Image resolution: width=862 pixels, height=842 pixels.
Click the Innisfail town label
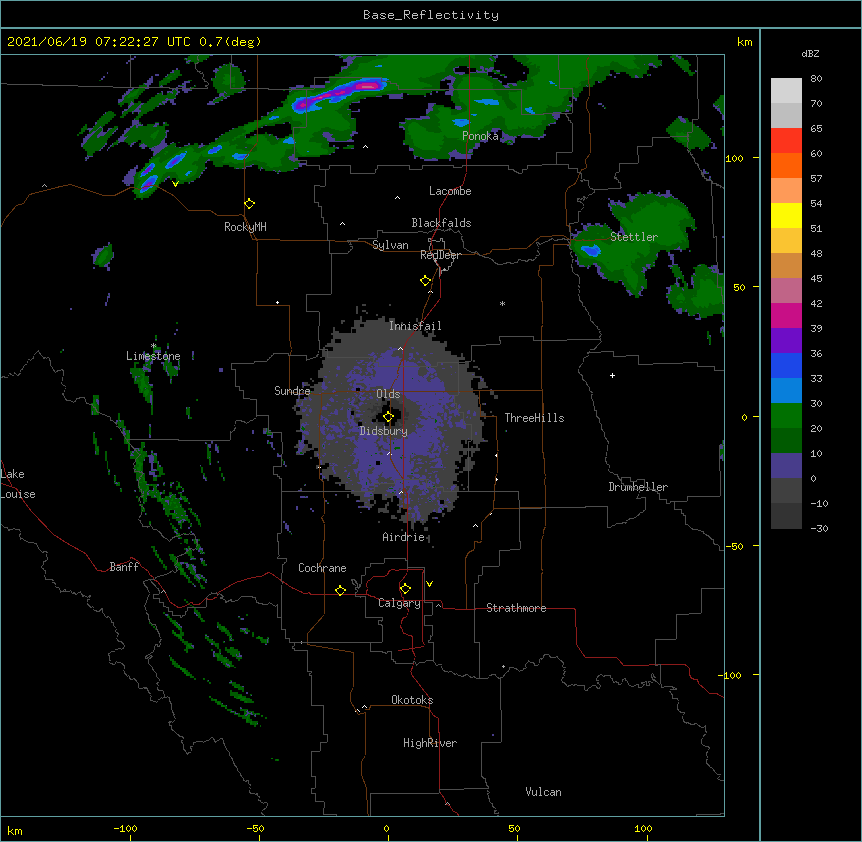coord(415,326)
